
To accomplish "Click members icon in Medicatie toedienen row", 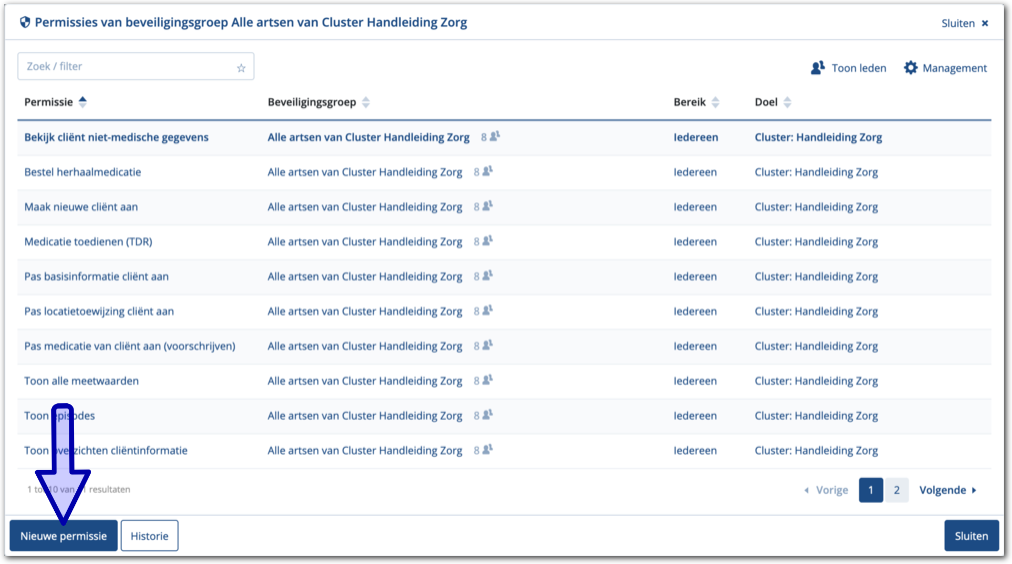I will [488, 242].
